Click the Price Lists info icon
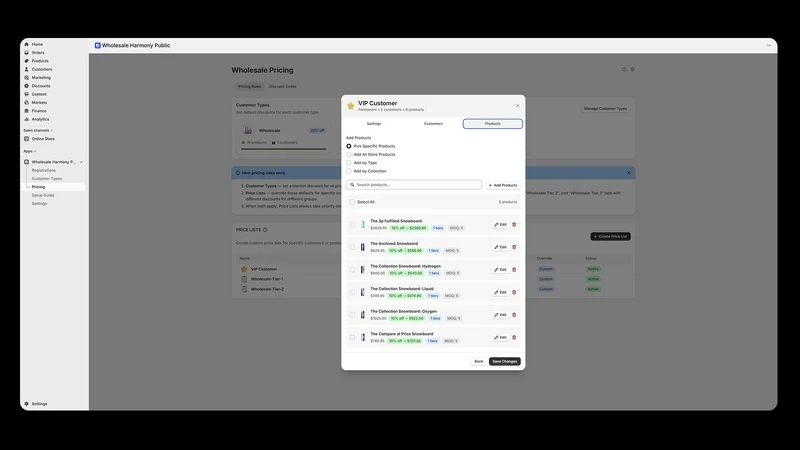800x450 pixels. pyautogui.click(x=265, y=230)
